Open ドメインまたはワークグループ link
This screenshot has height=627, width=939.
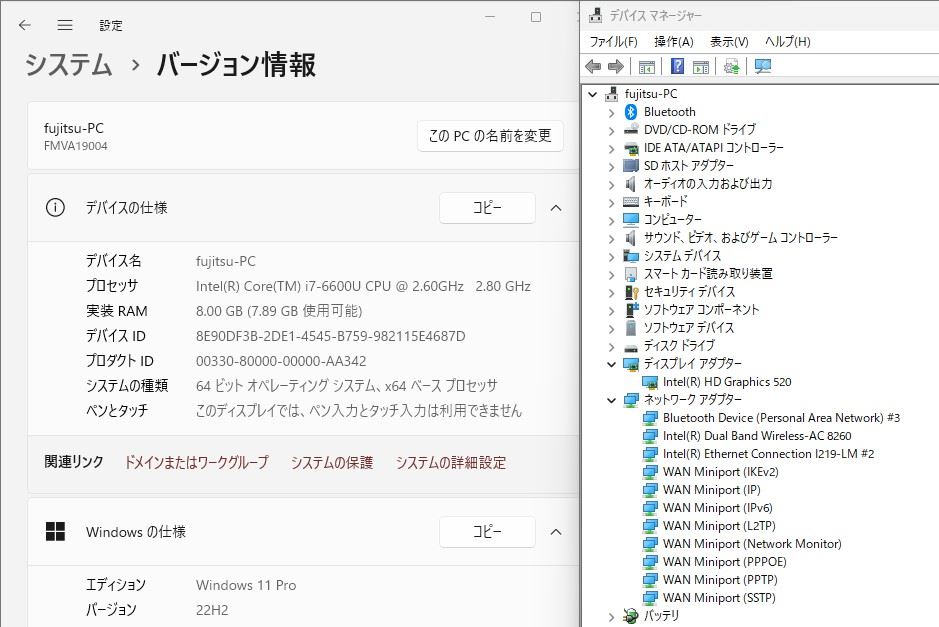[196, 462]
